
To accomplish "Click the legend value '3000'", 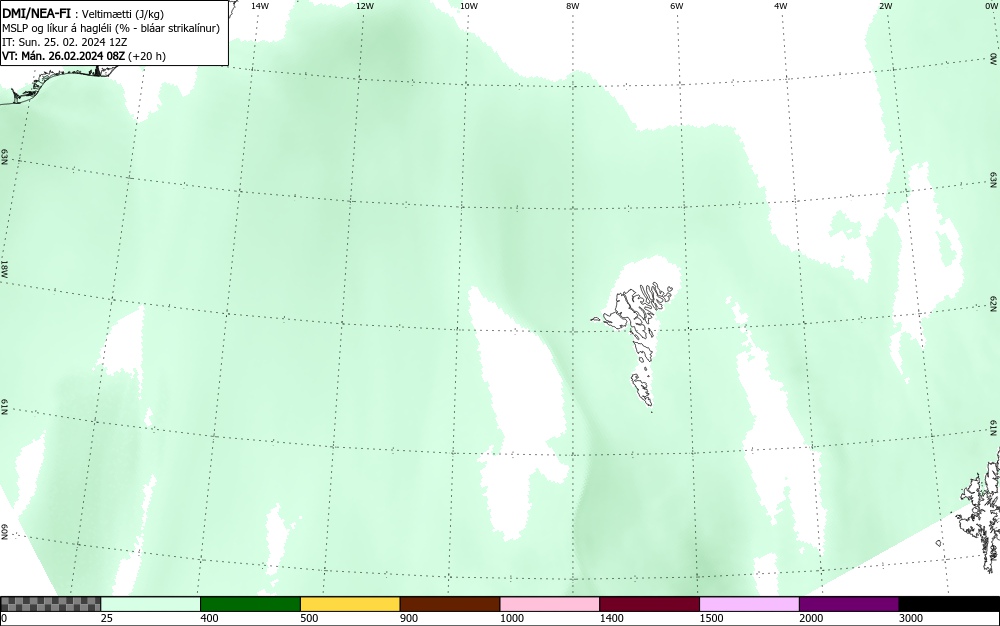I will (x=911, y=618).
